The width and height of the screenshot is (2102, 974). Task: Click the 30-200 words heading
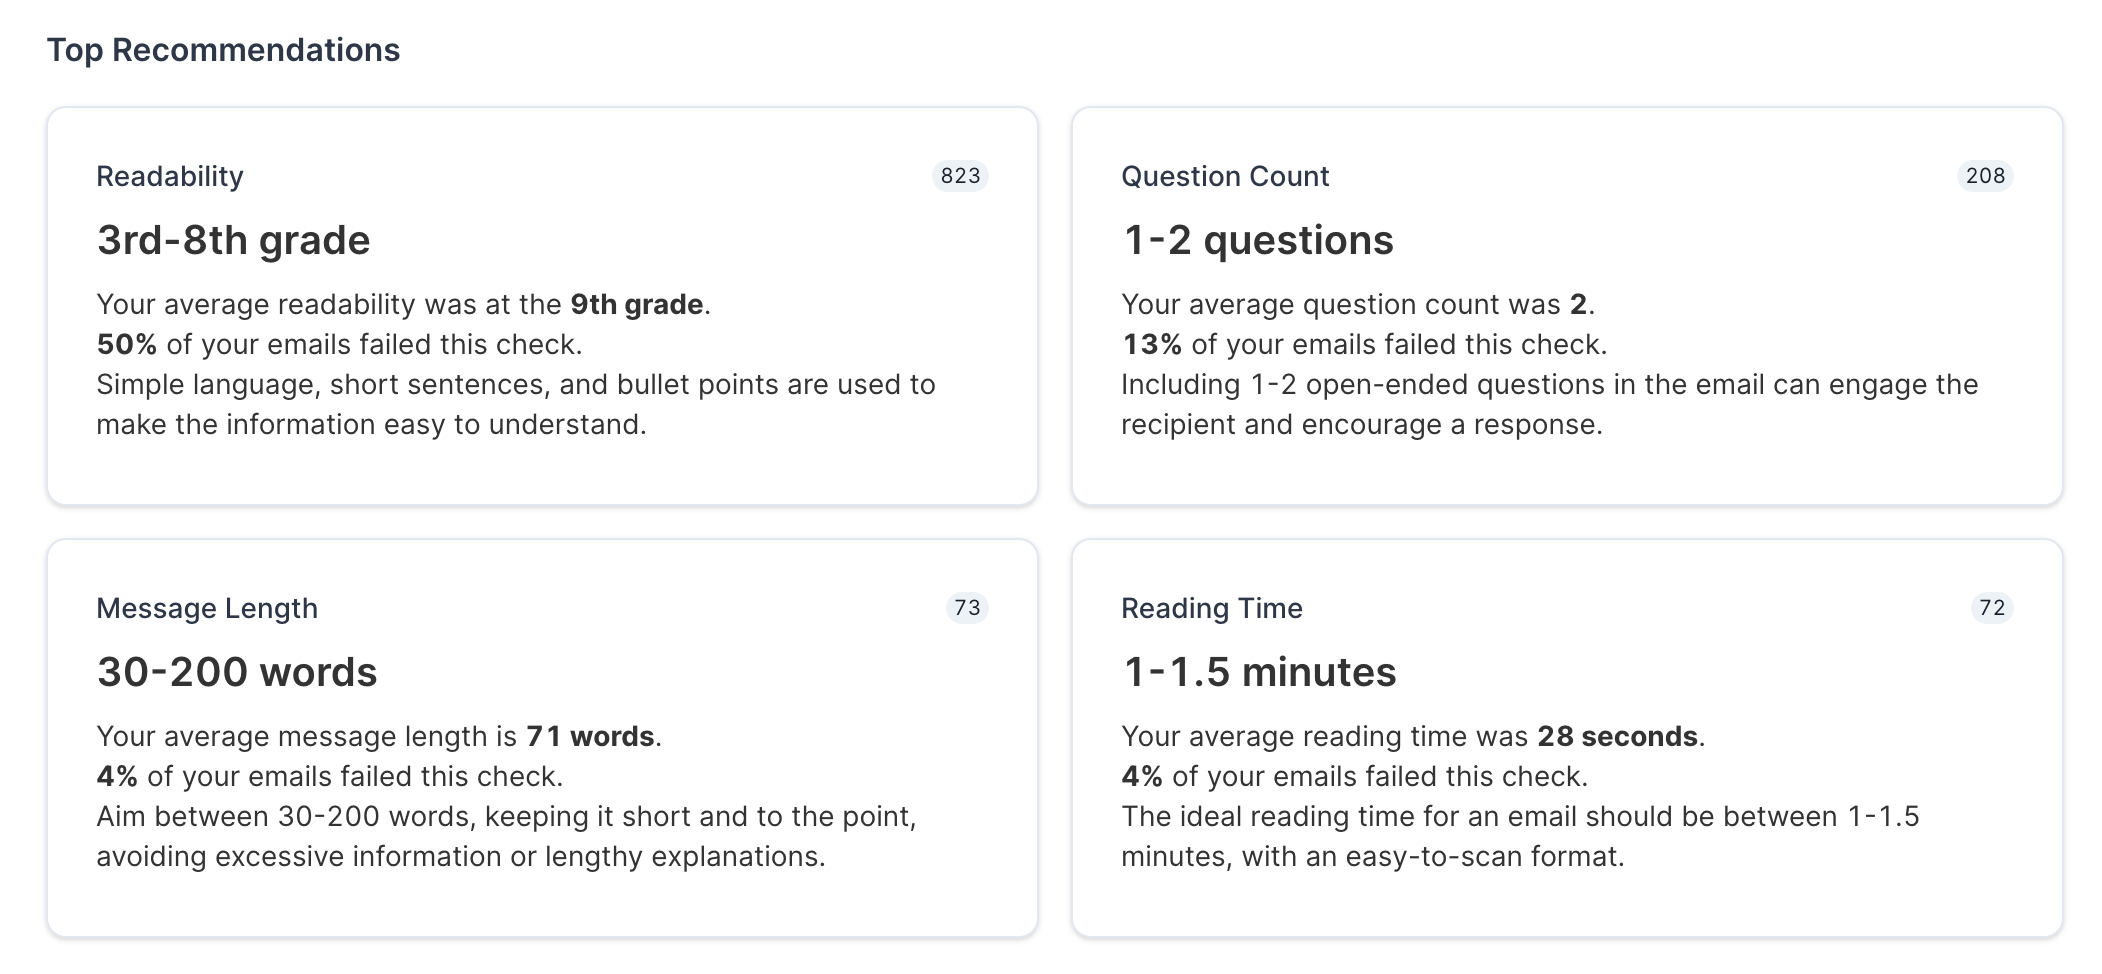click(x=237, y=672)
